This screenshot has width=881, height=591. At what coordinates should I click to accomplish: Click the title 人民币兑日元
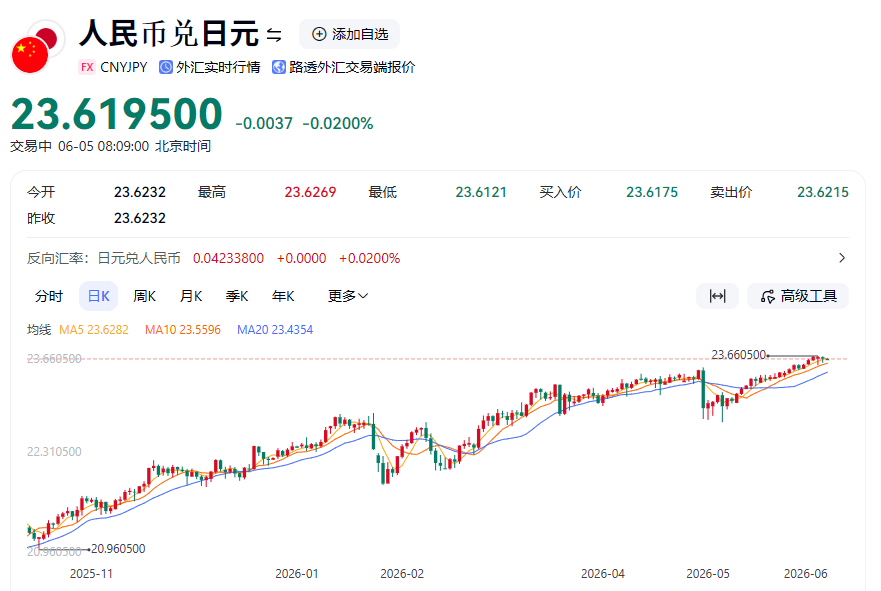tap(169, 34)
